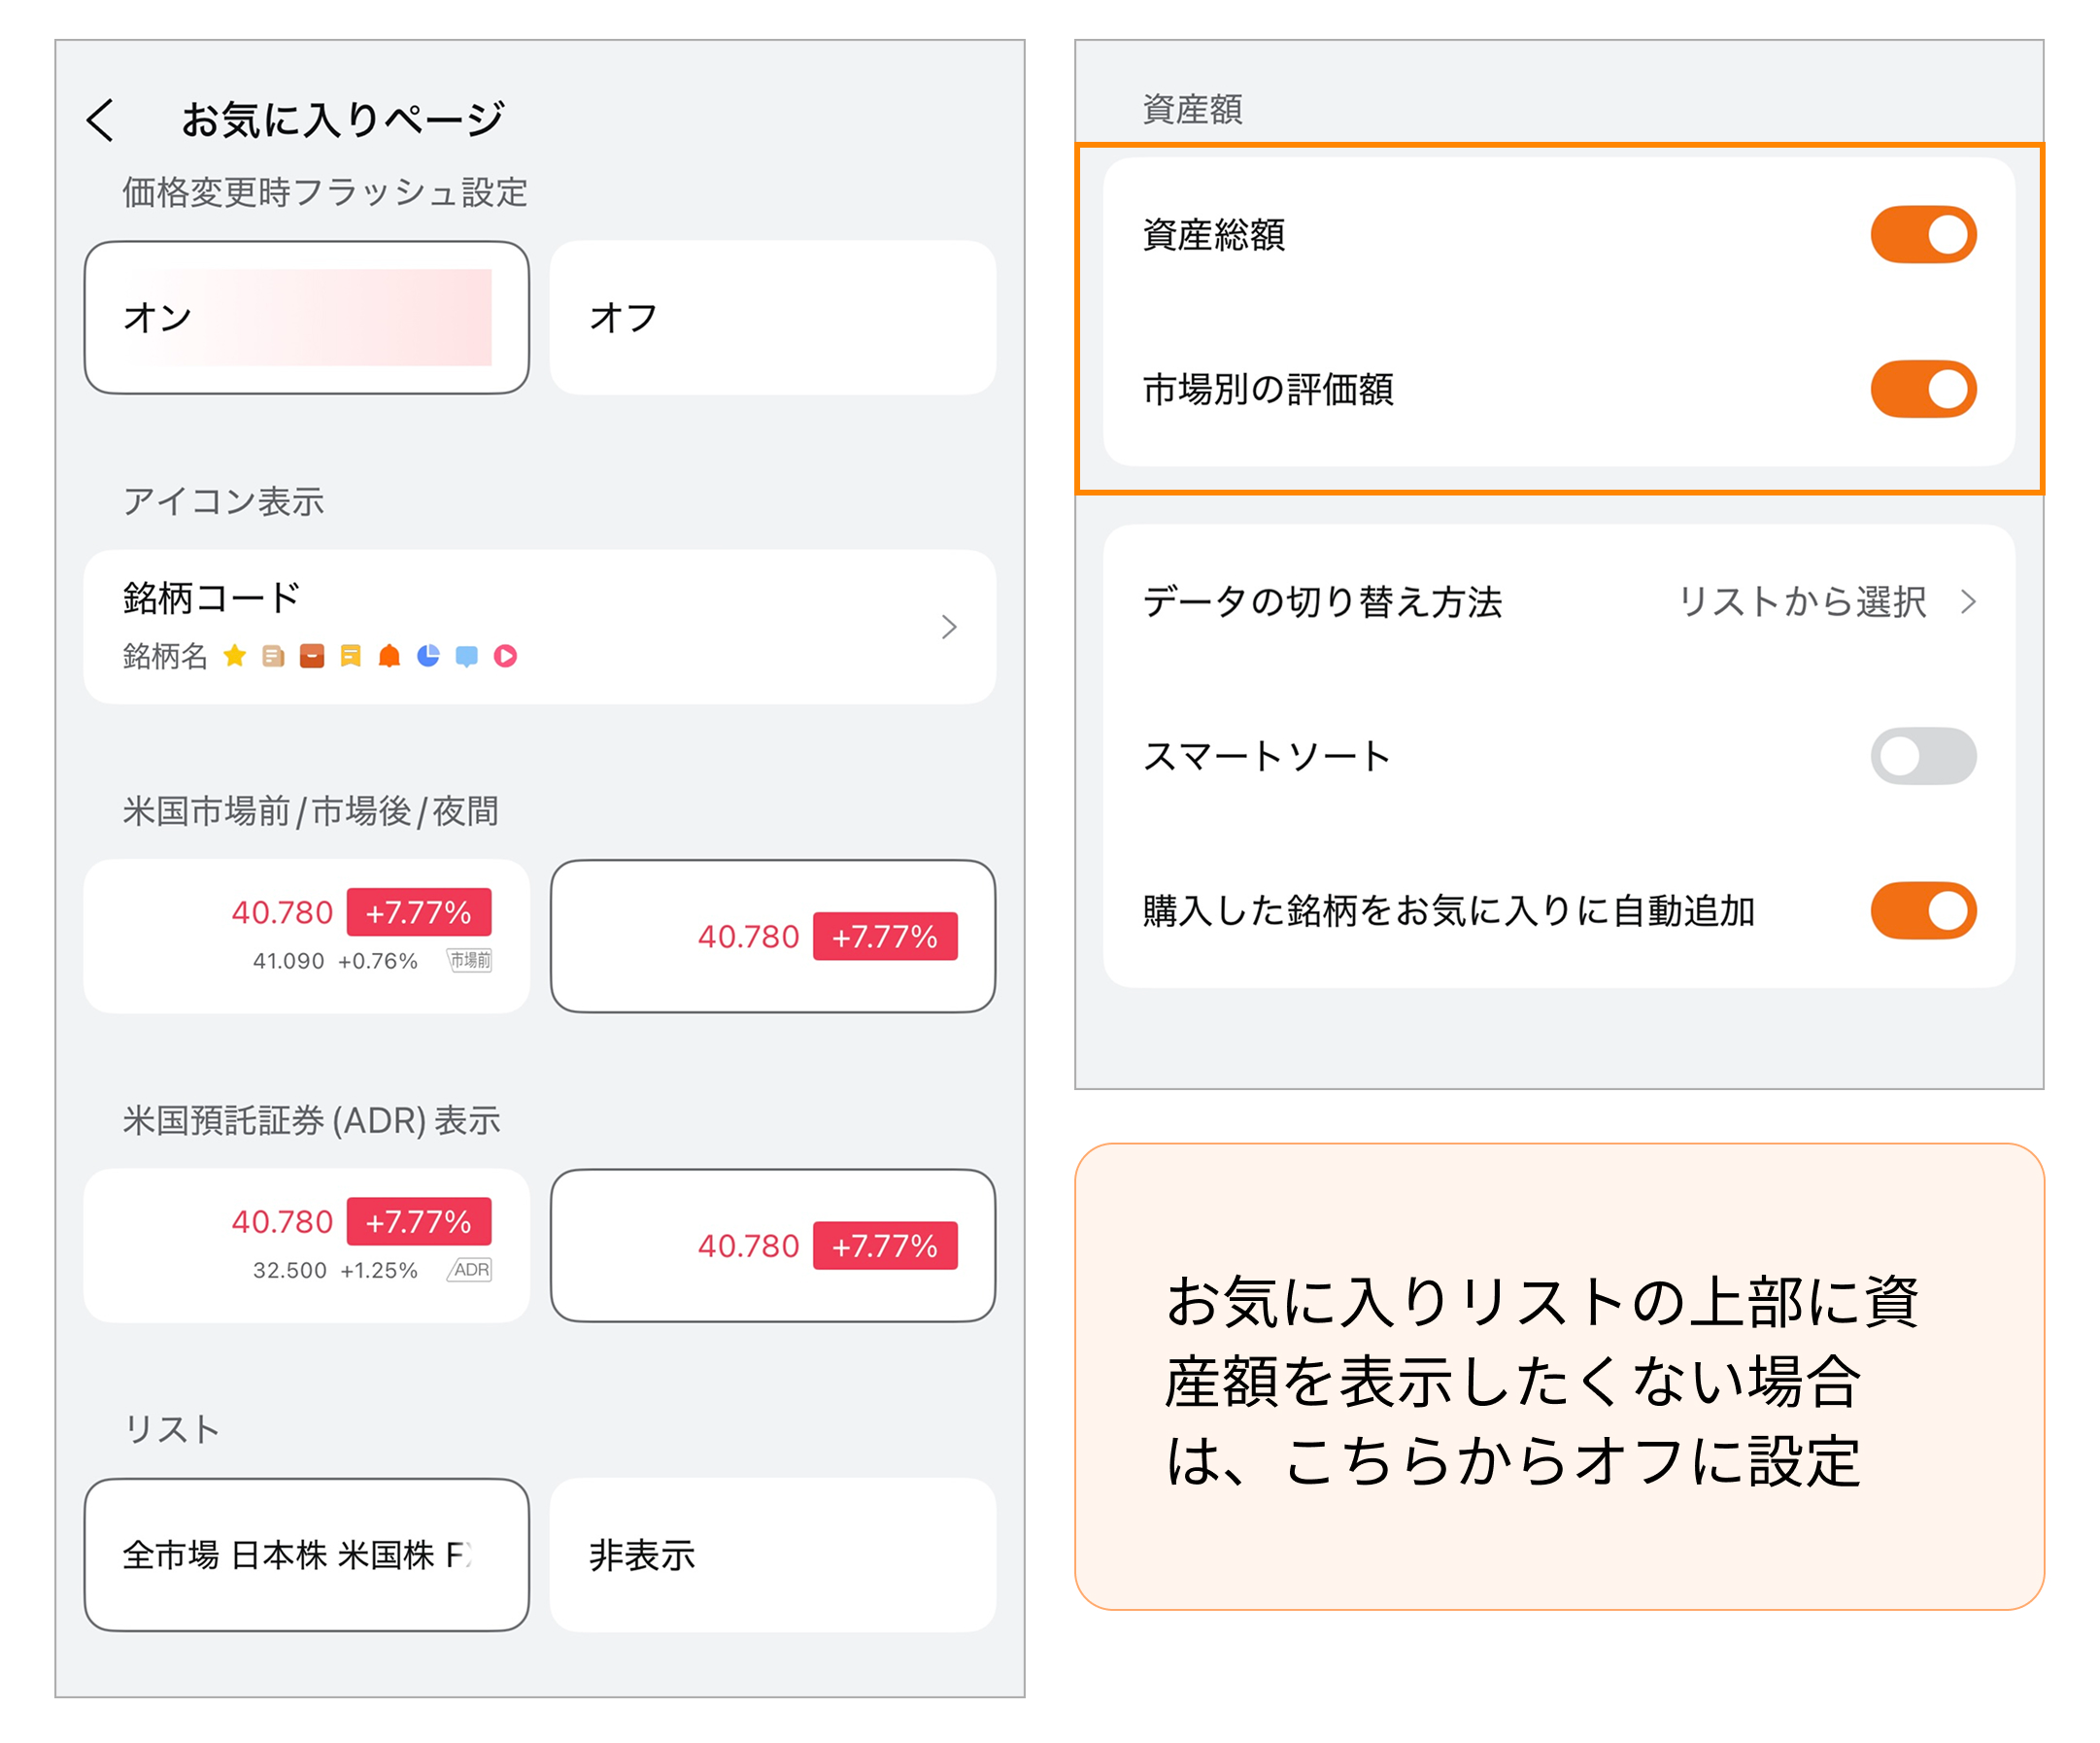Screen dimensions: 2100x1743
Task: Choose pre-market card with 市場前 badge
Action: pos(306,936)
